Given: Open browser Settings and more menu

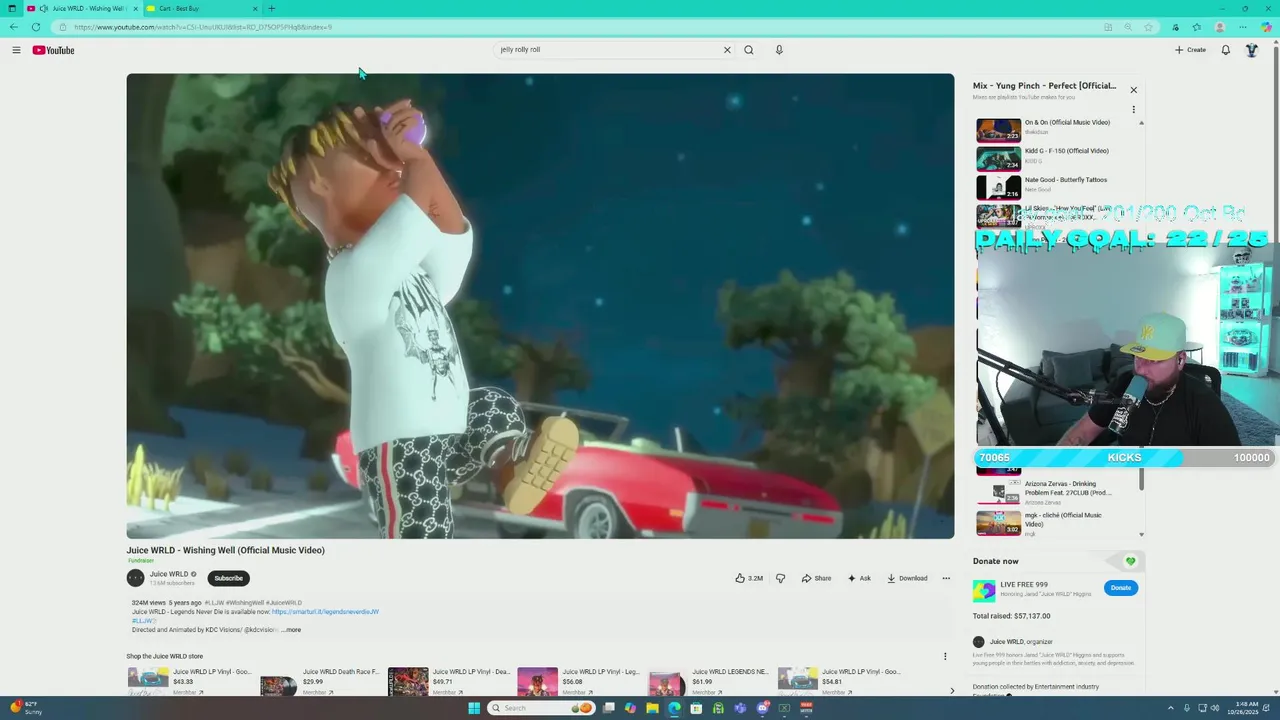Looking at the screenshot, I should (1243, 27).
